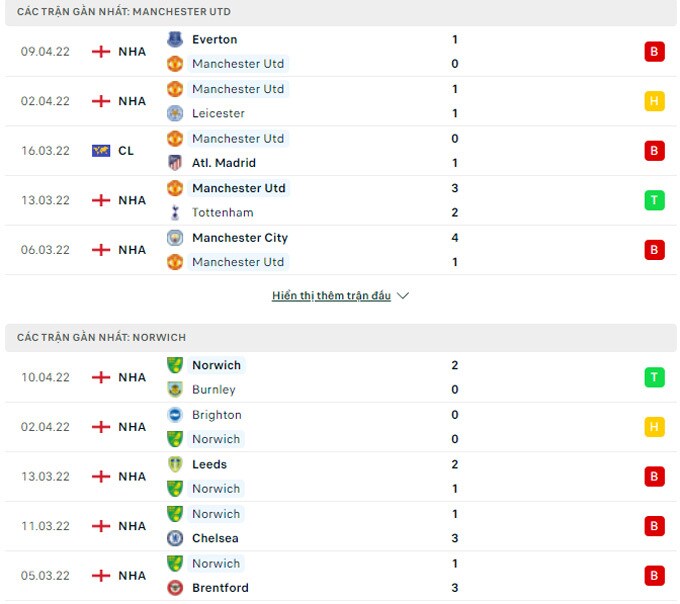Expand the chevron beside Hiển thị thêm trận đấu
The height and width of the screenshot is (604, 680).
coord(403,296)
